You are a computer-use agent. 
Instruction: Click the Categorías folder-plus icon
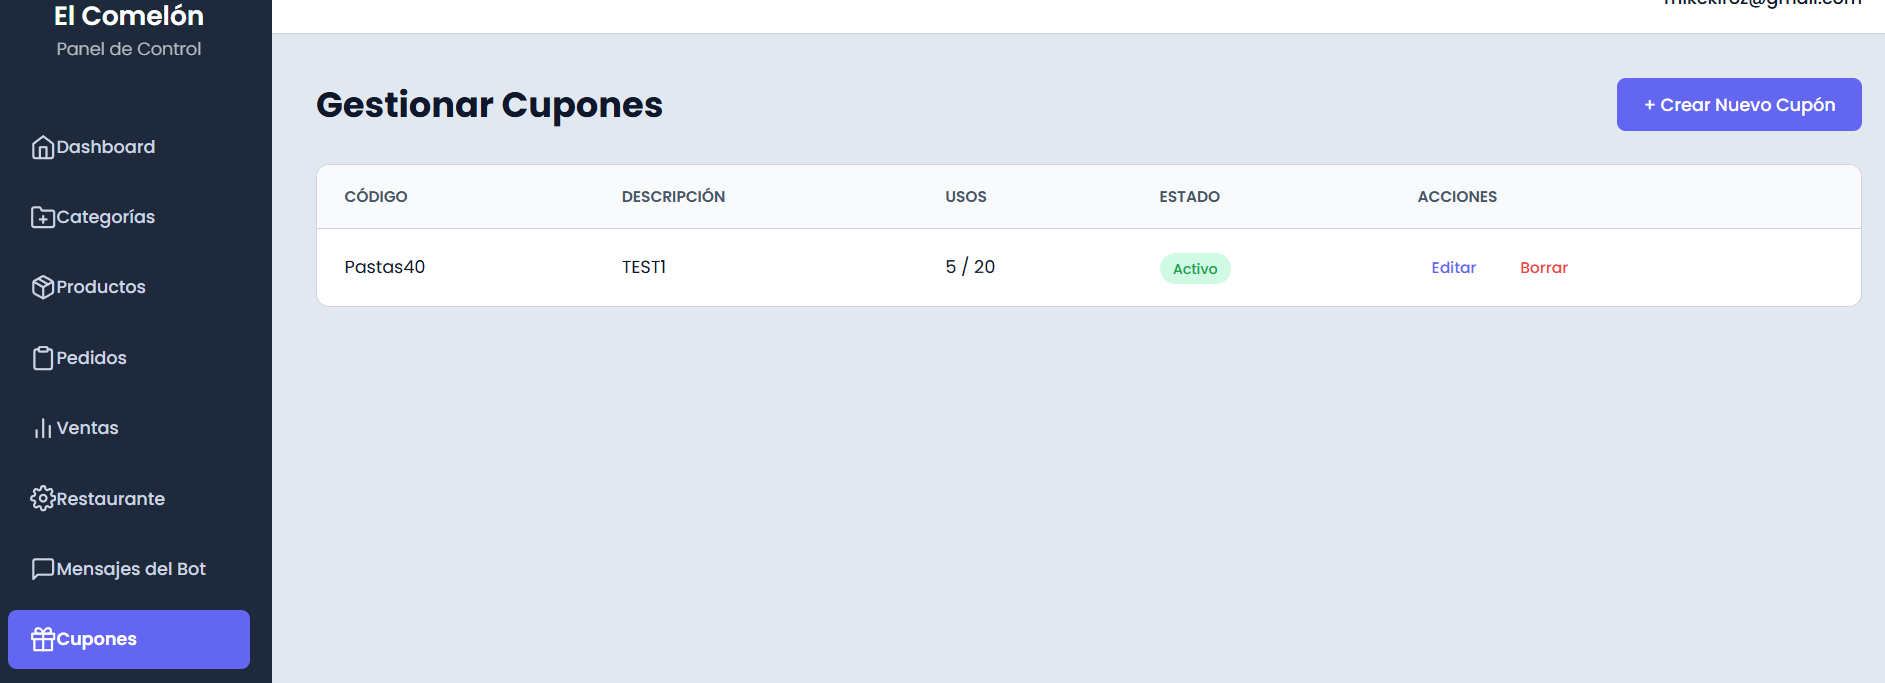(x=42, y=218)
